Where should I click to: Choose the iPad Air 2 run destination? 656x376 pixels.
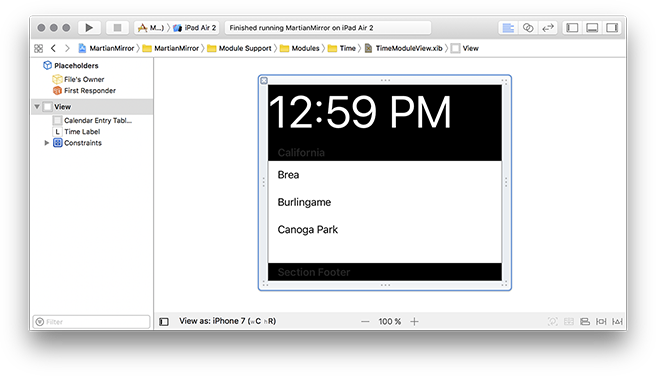195,28
